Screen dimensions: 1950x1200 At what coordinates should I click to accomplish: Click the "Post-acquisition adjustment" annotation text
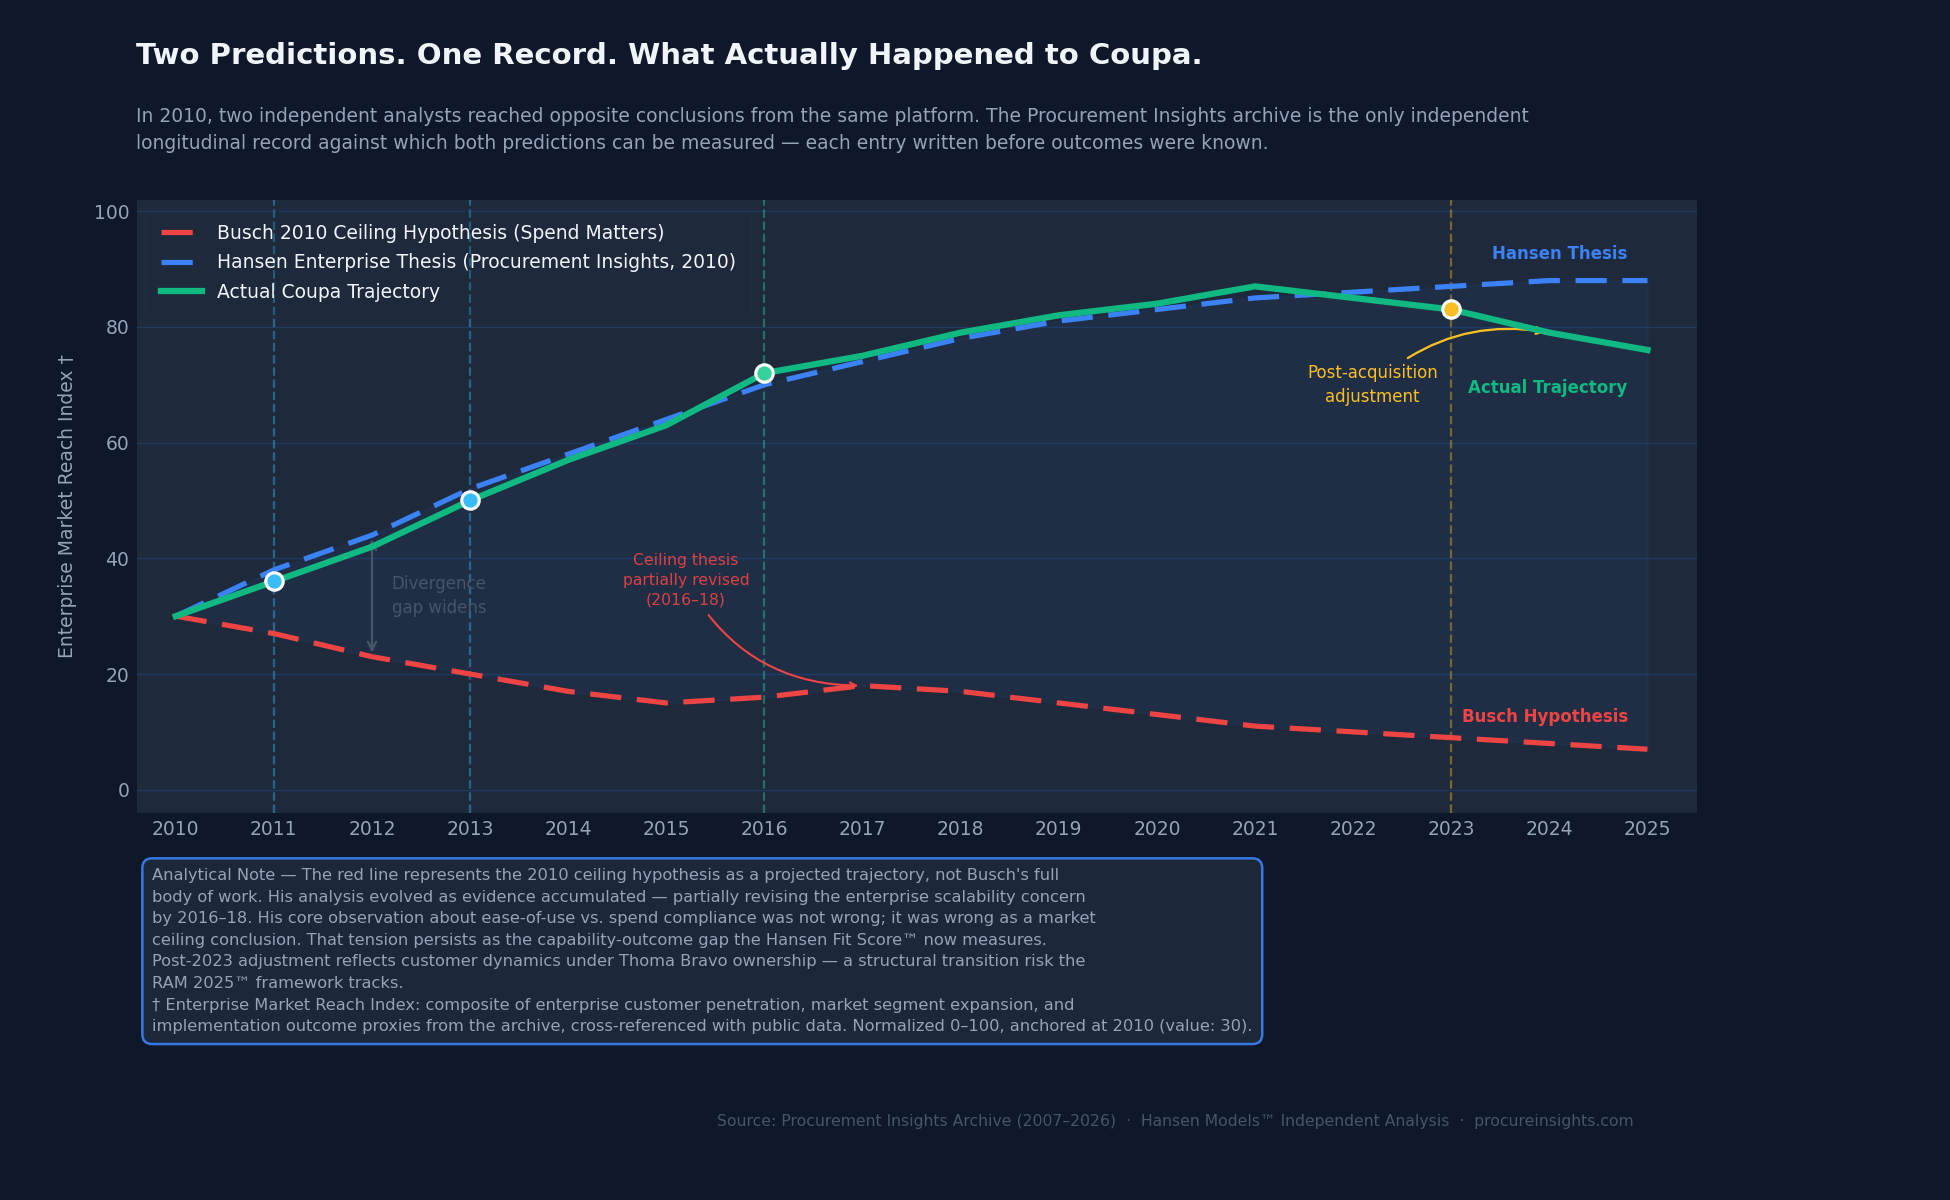(1372, 384)
